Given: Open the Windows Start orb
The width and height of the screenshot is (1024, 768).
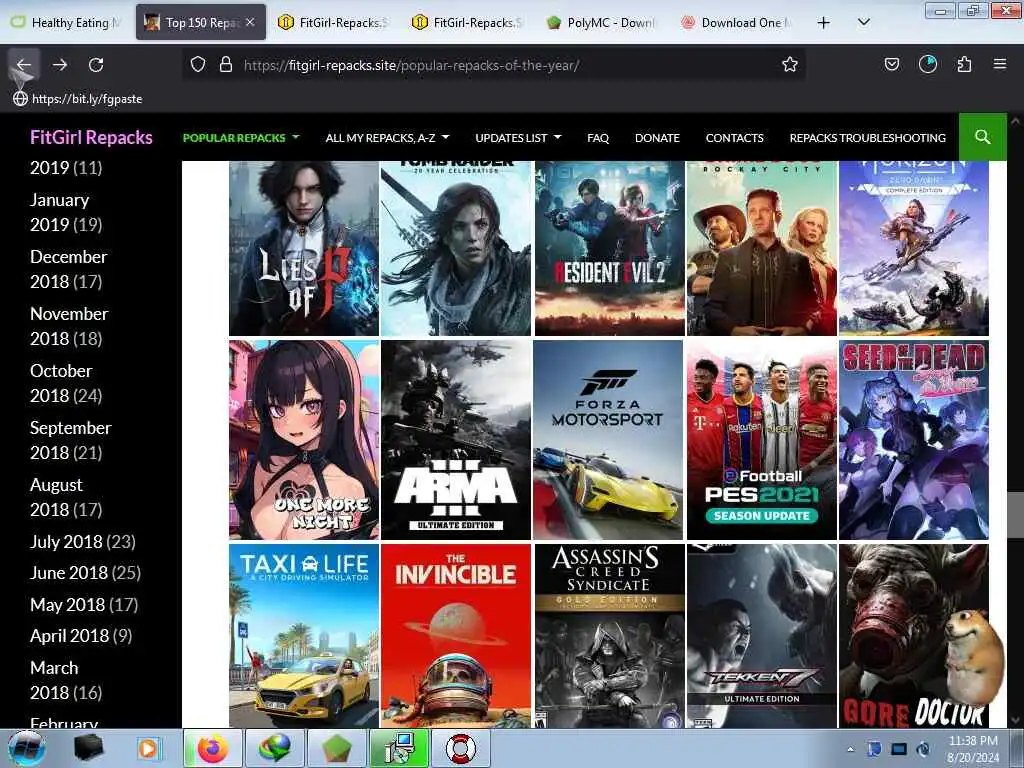Looking at the screenshot, I should 27,748.
